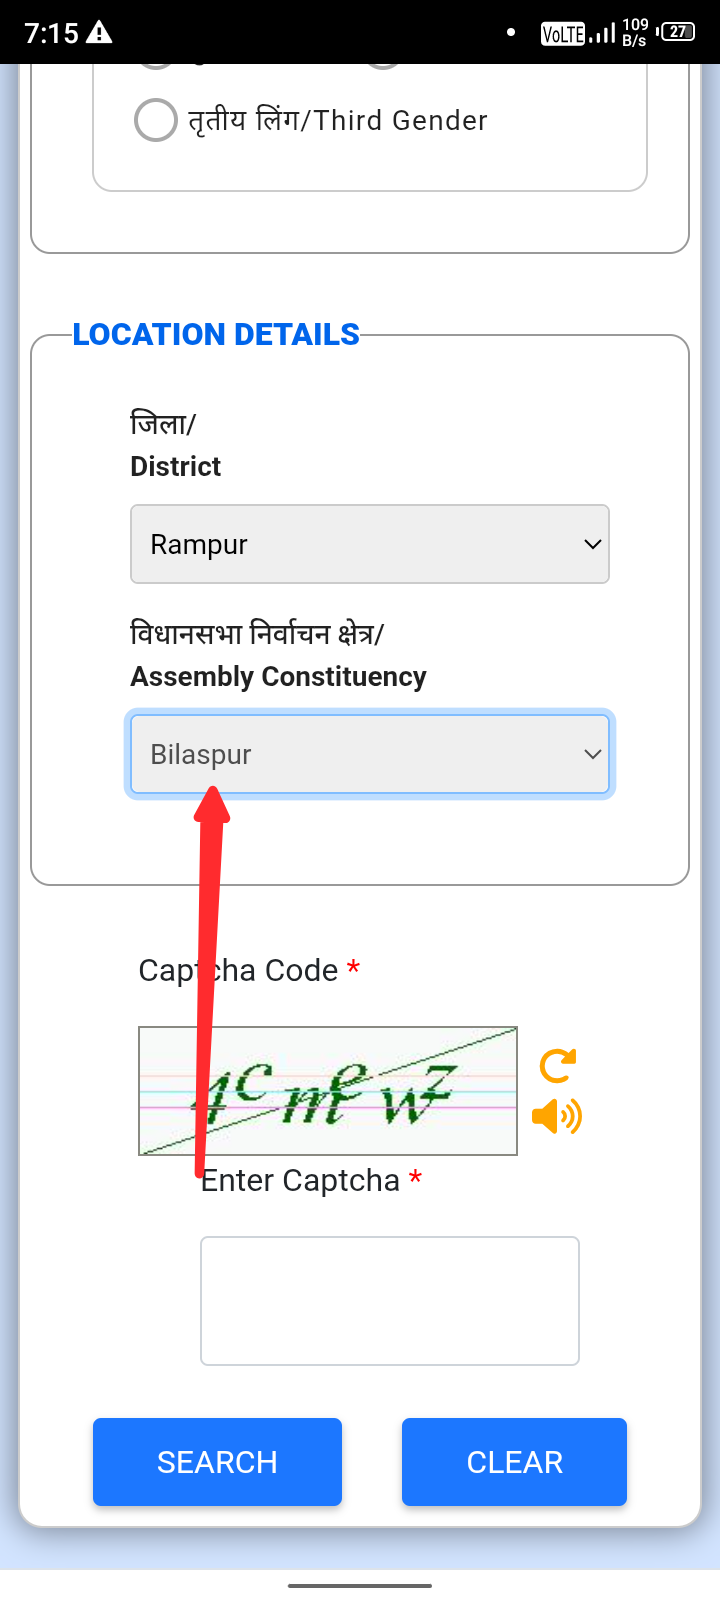This screenshot has height=1600, width=720.
Task: Focus the Enter Captcha text field
Action: click(389, 1300)
